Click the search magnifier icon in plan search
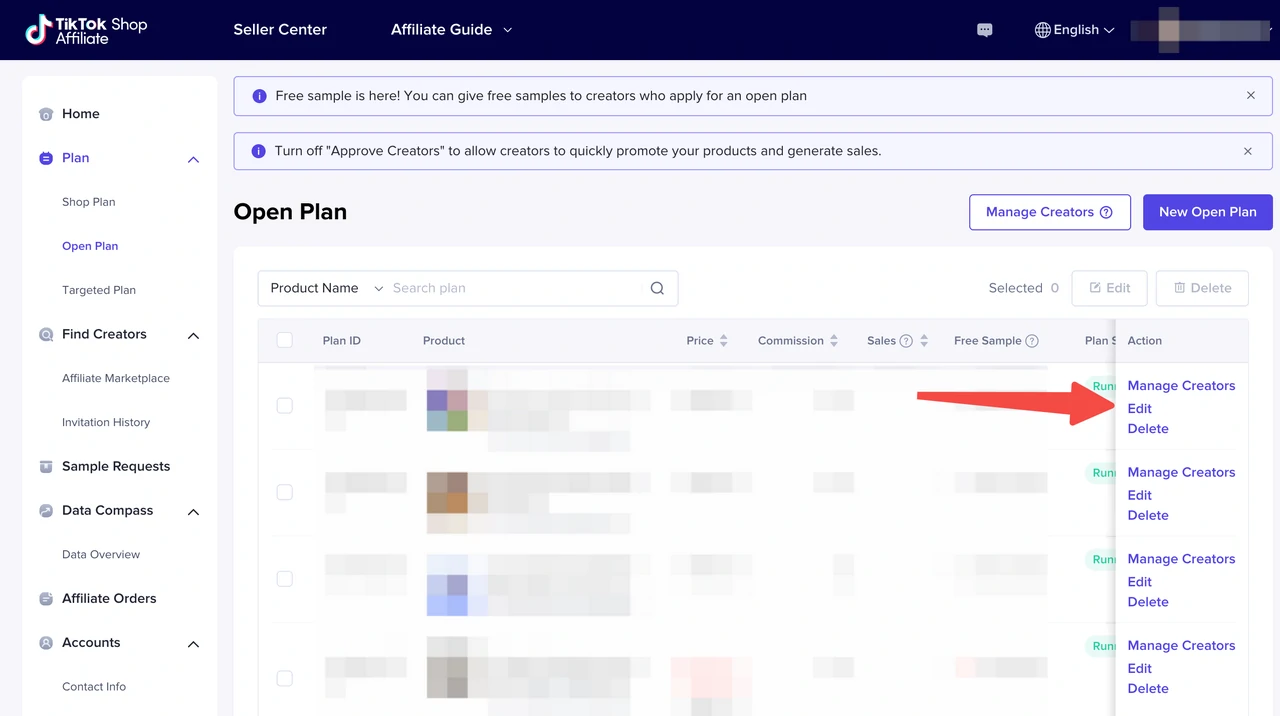This screenshot has width=1280, height=716. coord(657,288)
